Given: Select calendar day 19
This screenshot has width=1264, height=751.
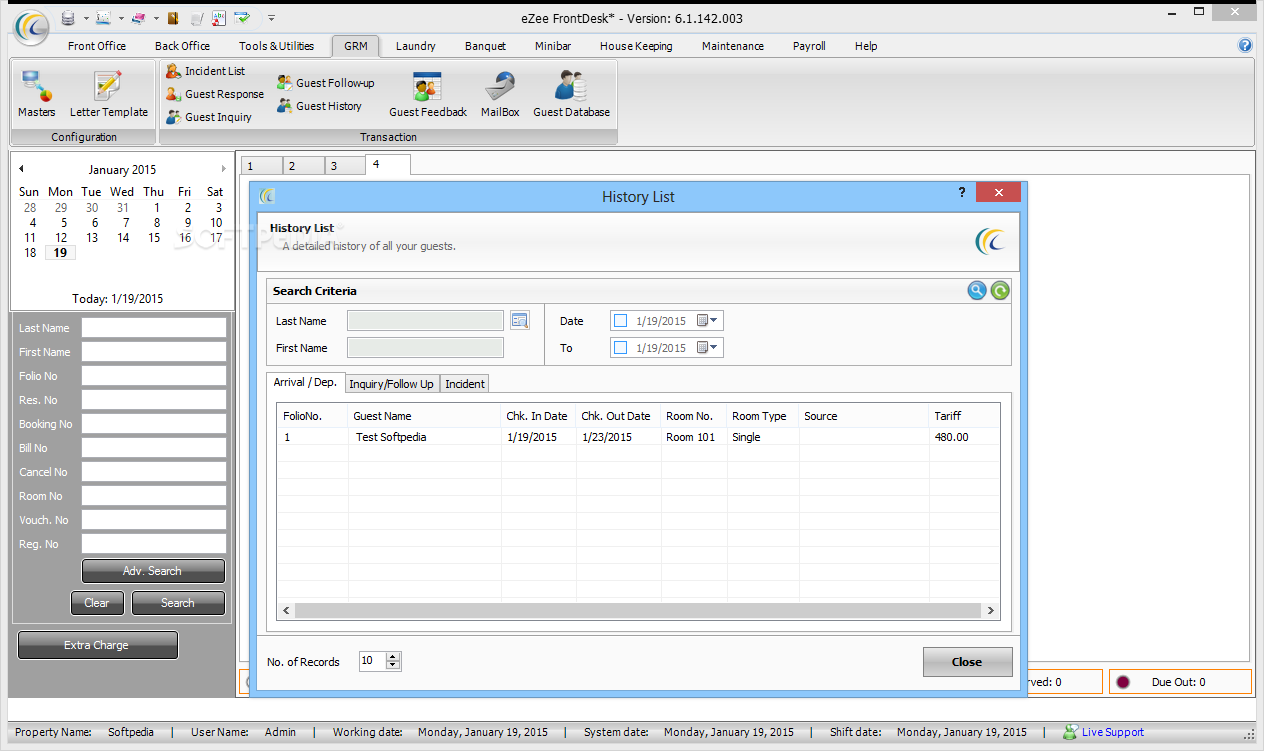Looking at the screenshot, I should point(61,253).
